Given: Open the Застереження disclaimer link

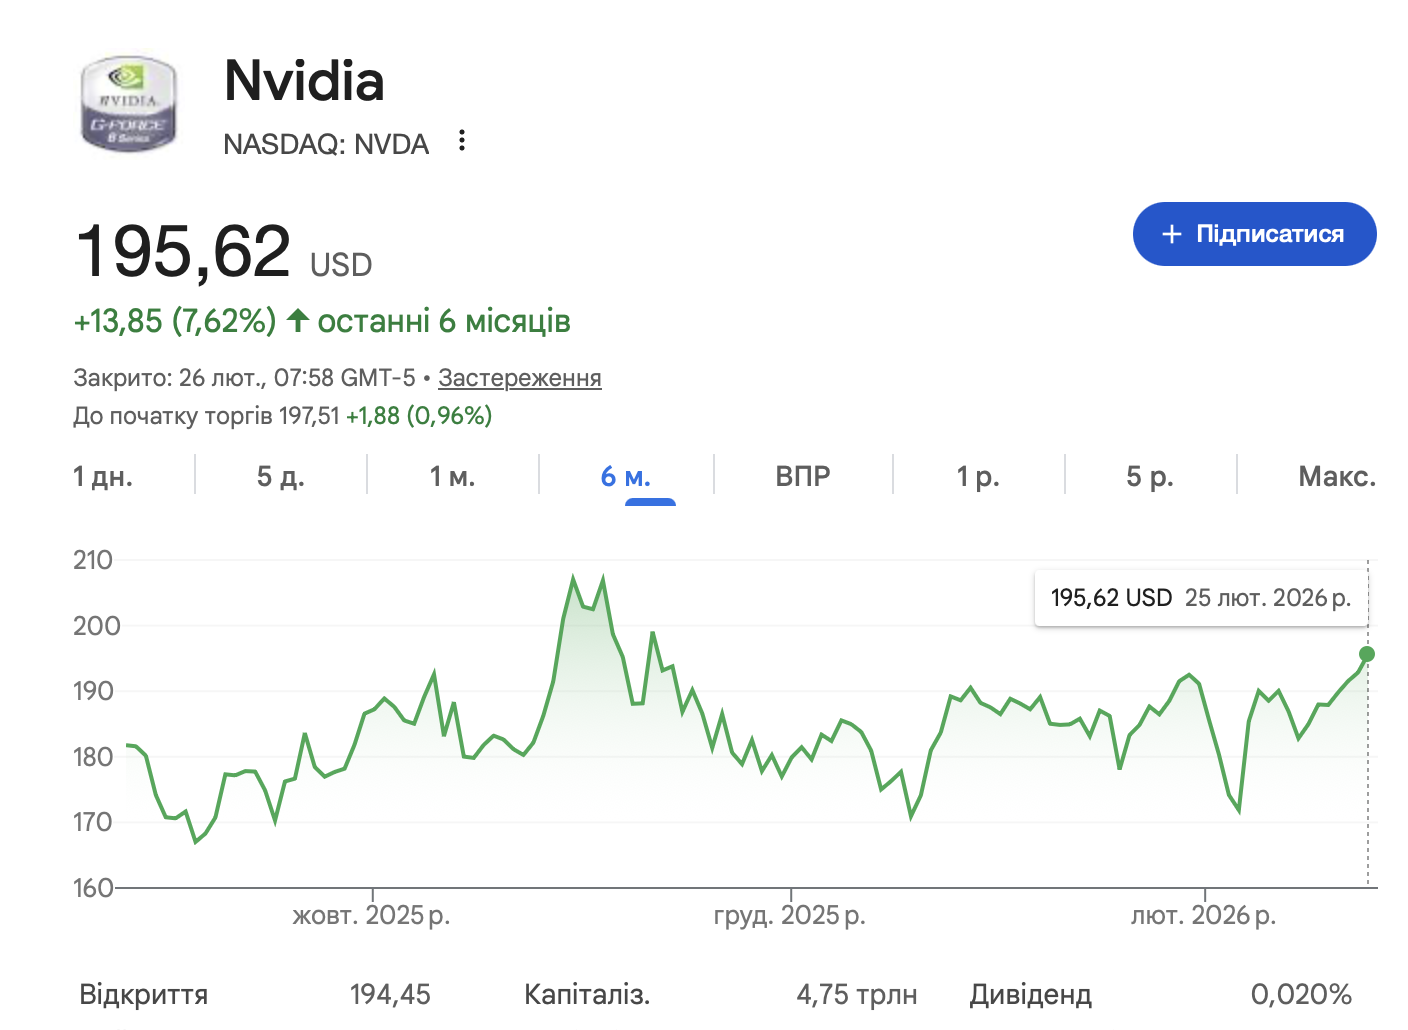Looking at the screenshot, I should tap(519, 378).
